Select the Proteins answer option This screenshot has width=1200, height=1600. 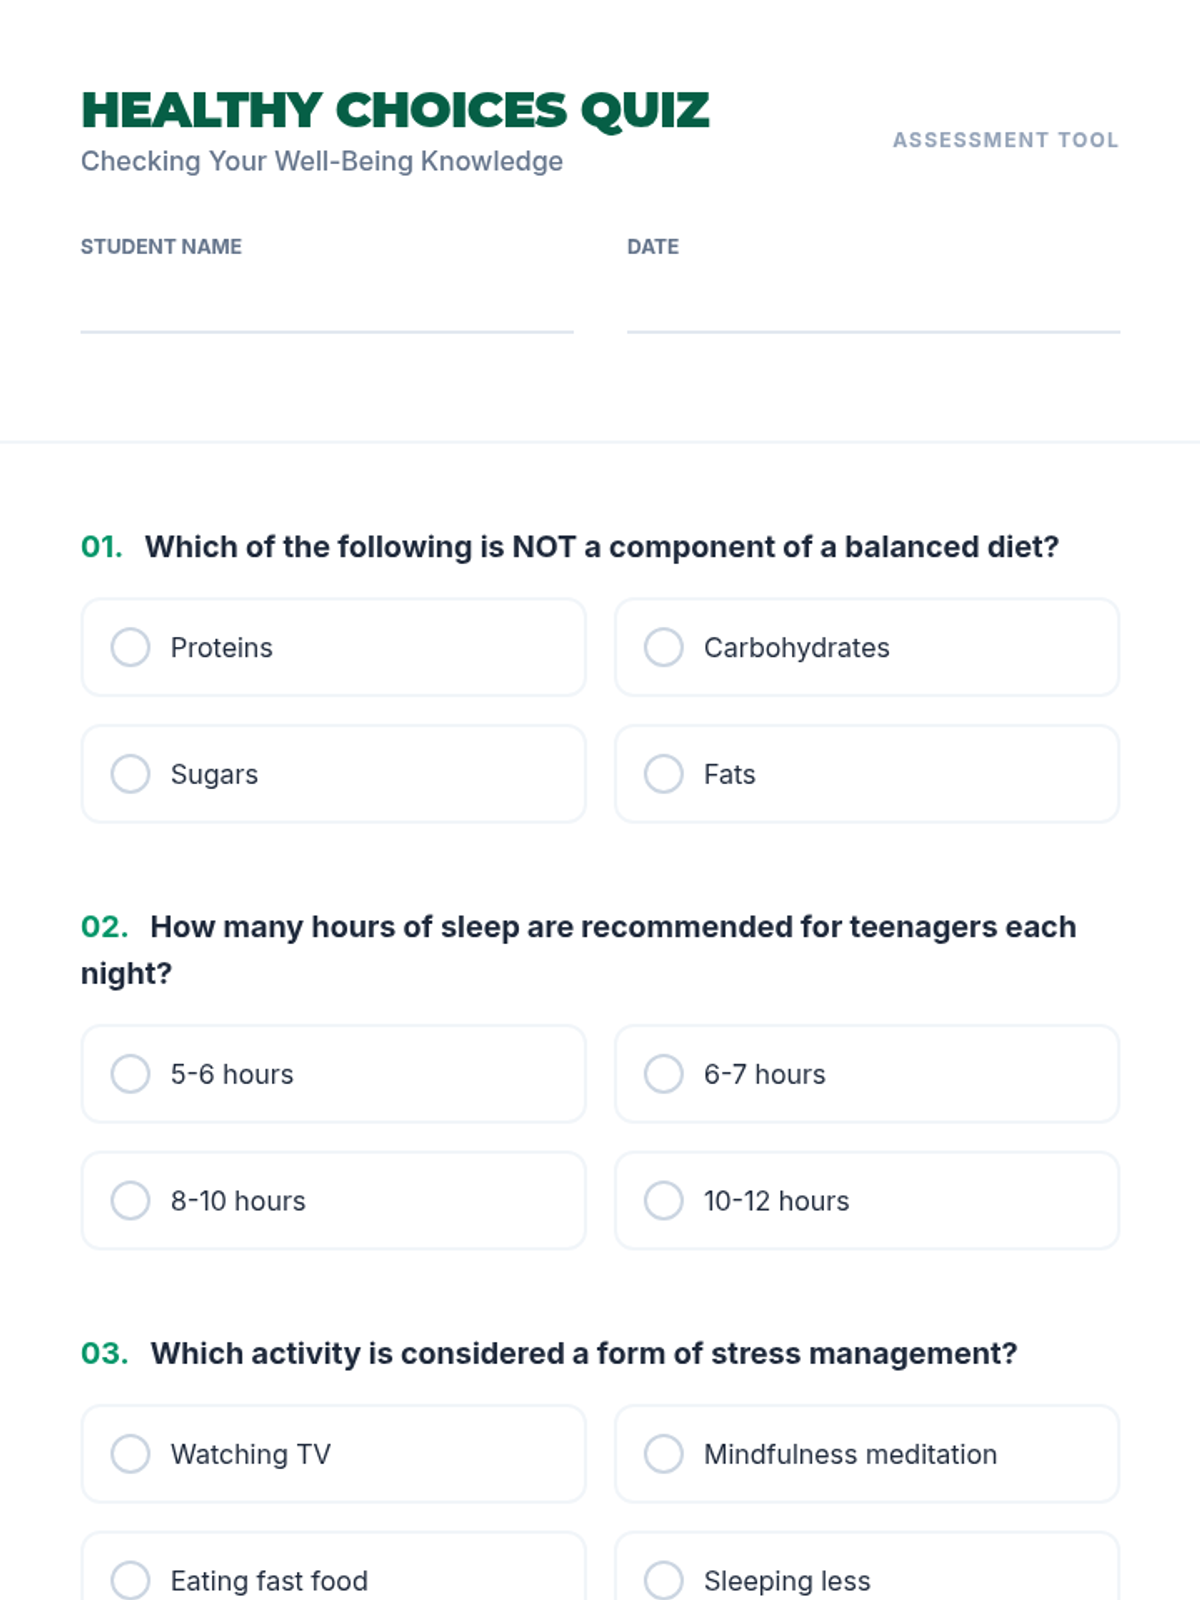(130, 647)
